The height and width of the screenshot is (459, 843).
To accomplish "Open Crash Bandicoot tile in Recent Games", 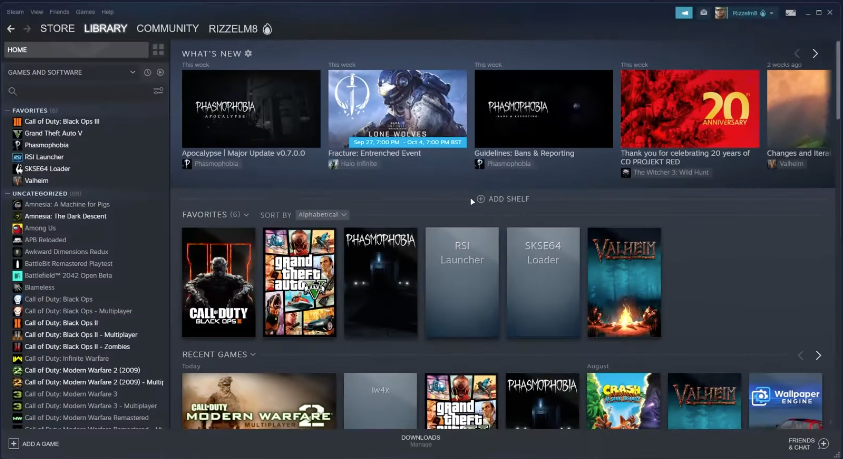I will tap(623, 401).
